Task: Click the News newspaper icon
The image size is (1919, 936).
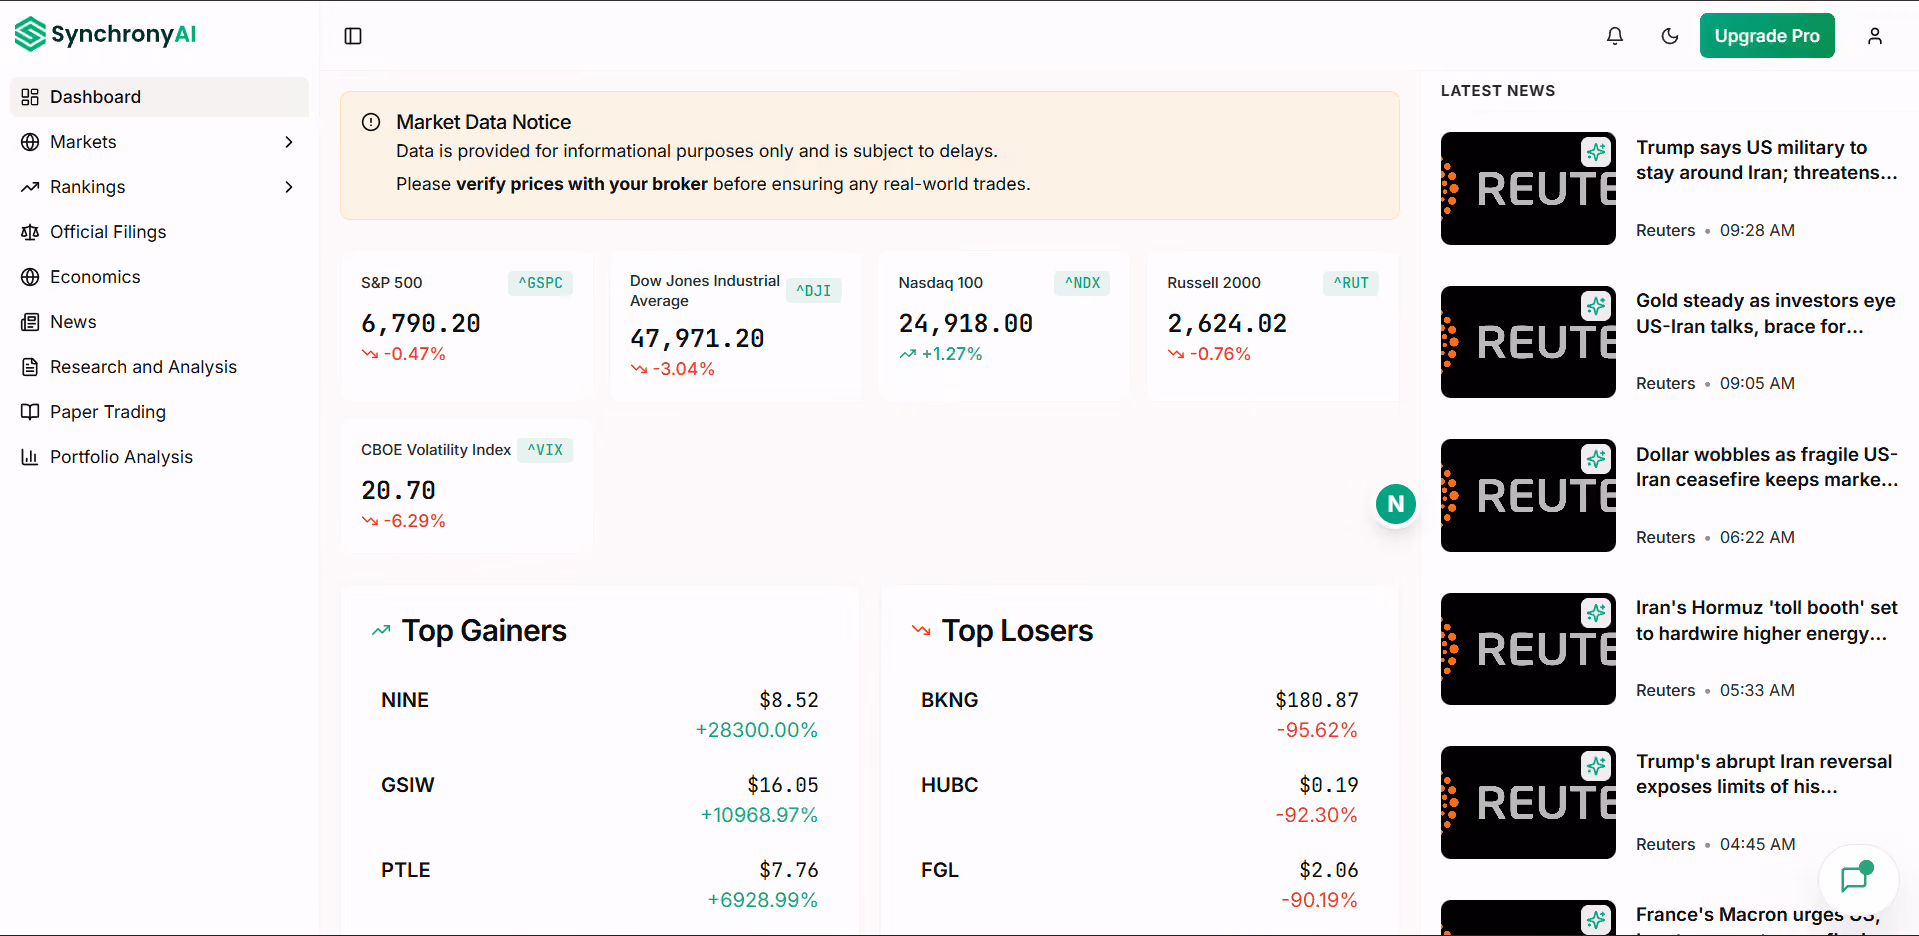Action: pos(30,322)
